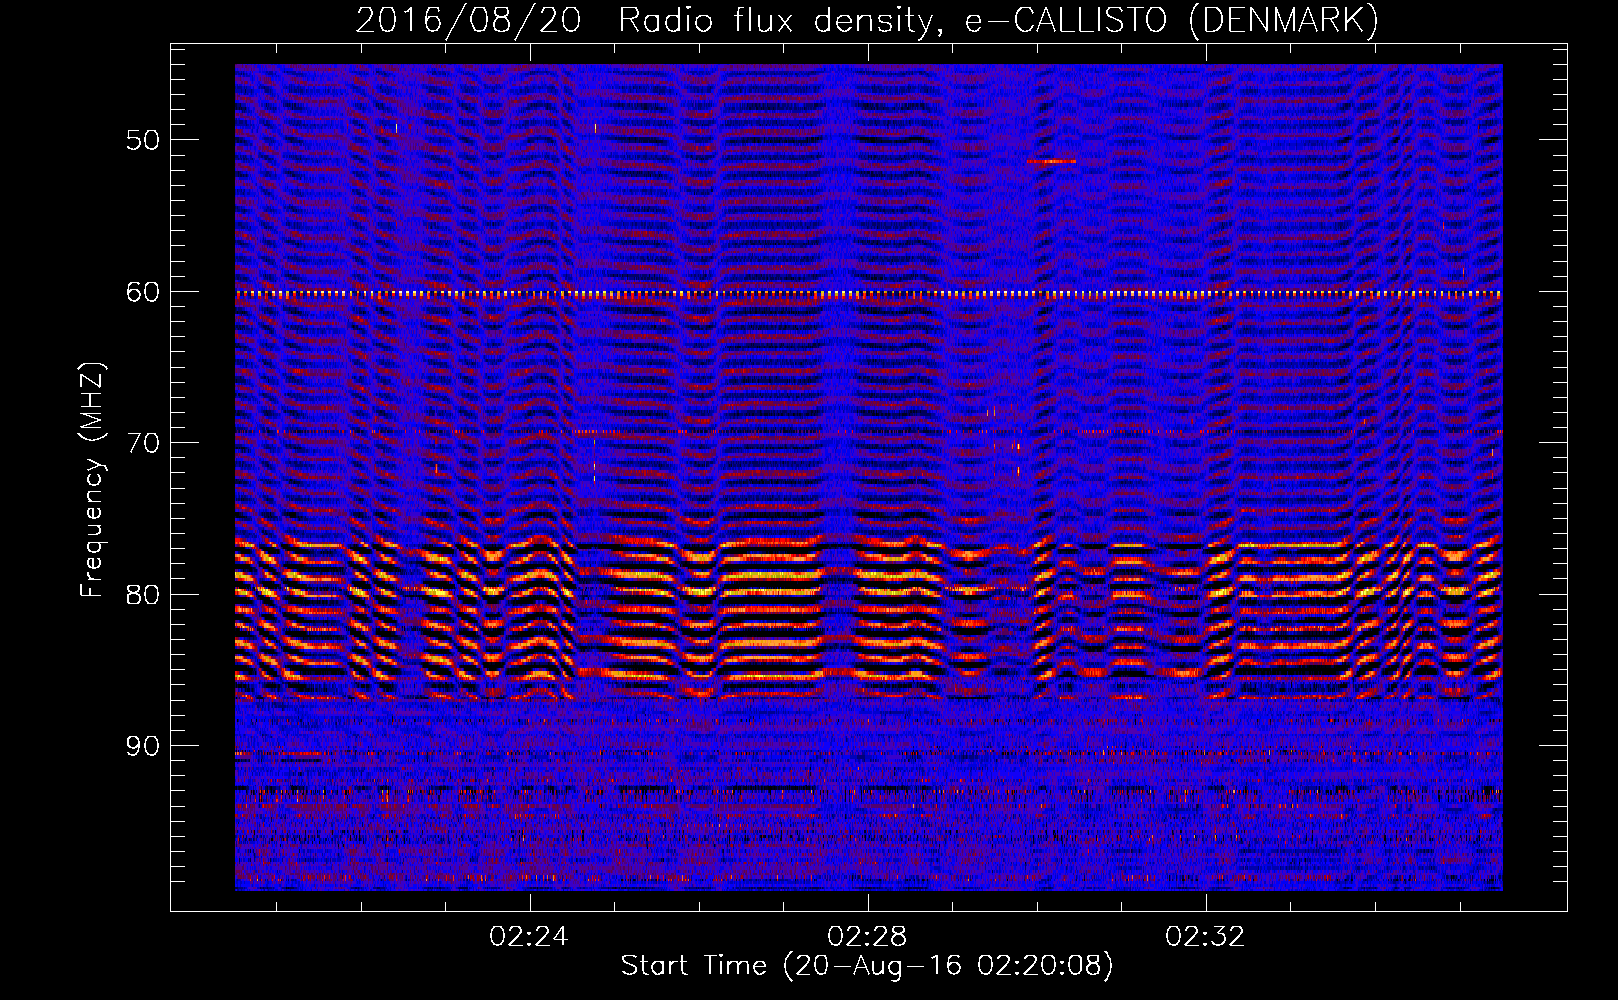
Task: Click the 02:32 time tick label
Action: 1205,936
